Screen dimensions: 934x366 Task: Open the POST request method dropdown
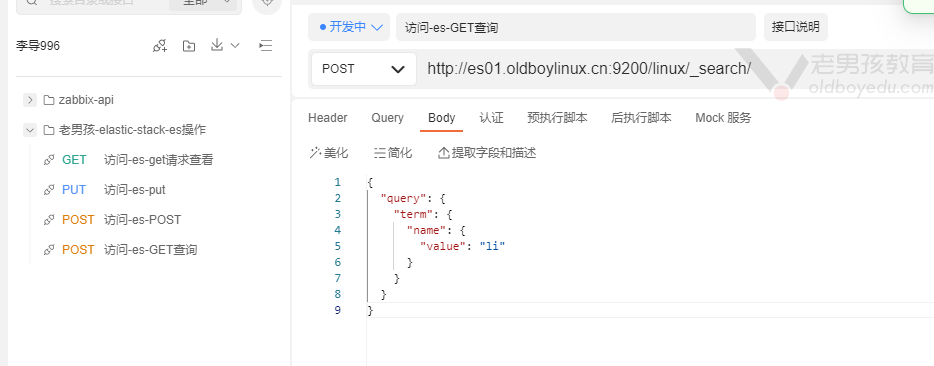coord(363,69)
